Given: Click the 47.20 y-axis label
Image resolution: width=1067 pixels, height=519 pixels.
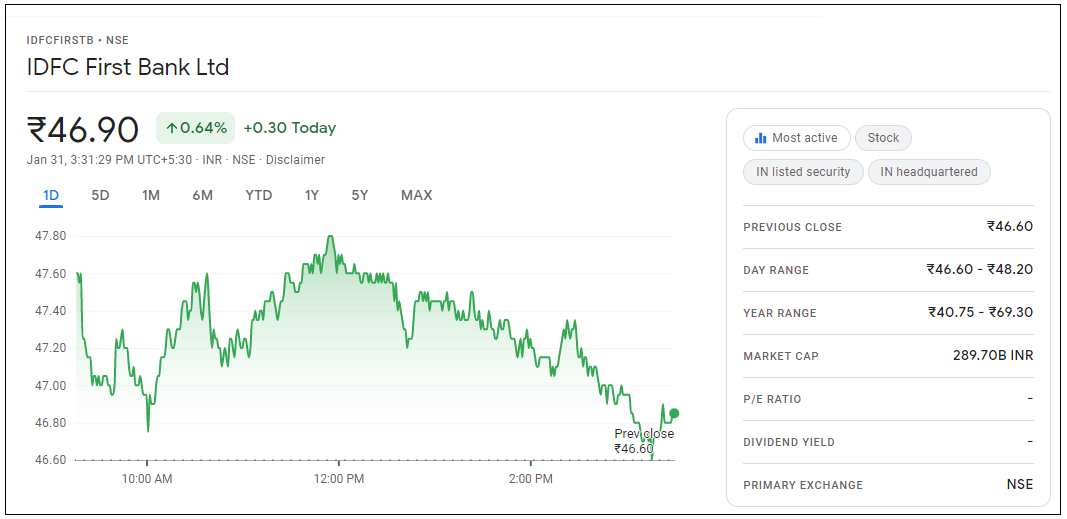Looking at the screenshot, I should (50, 348).
